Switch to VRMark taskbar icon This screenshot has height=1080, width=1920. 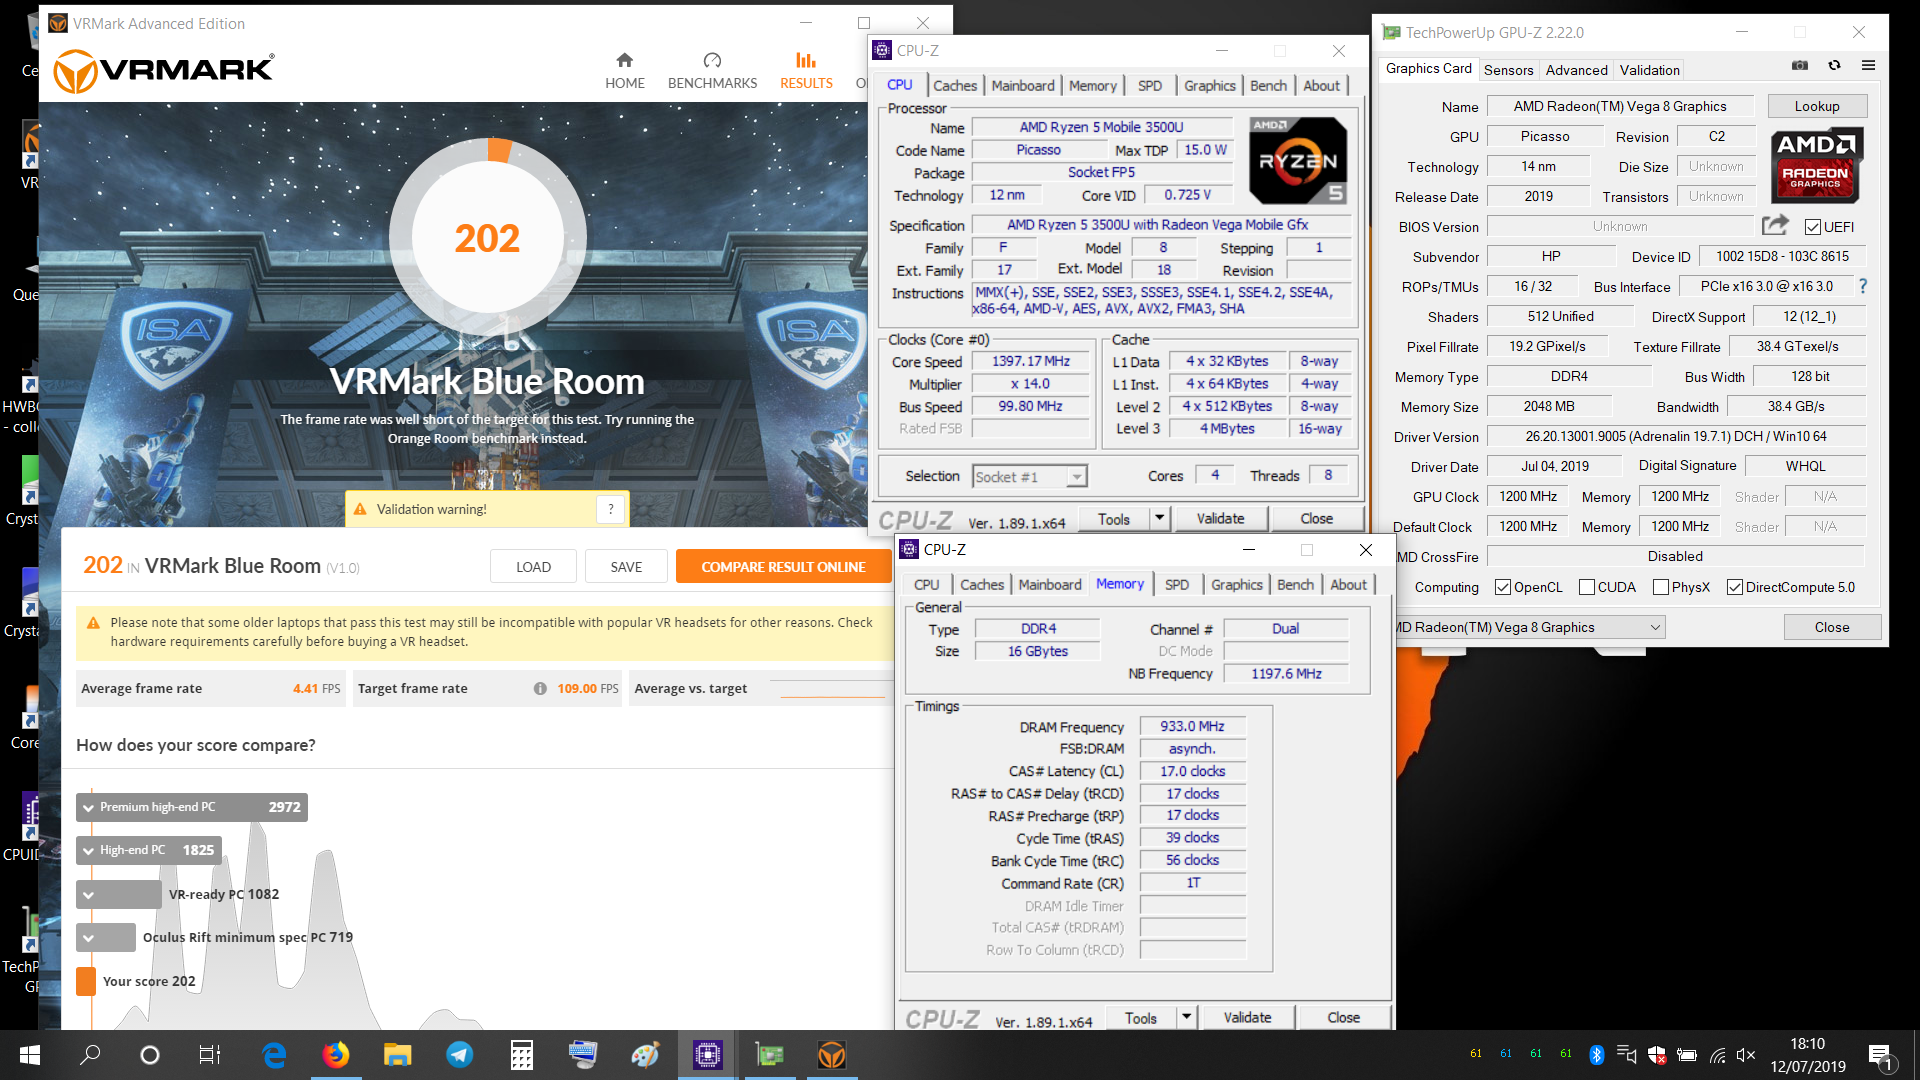(831, 1055)
